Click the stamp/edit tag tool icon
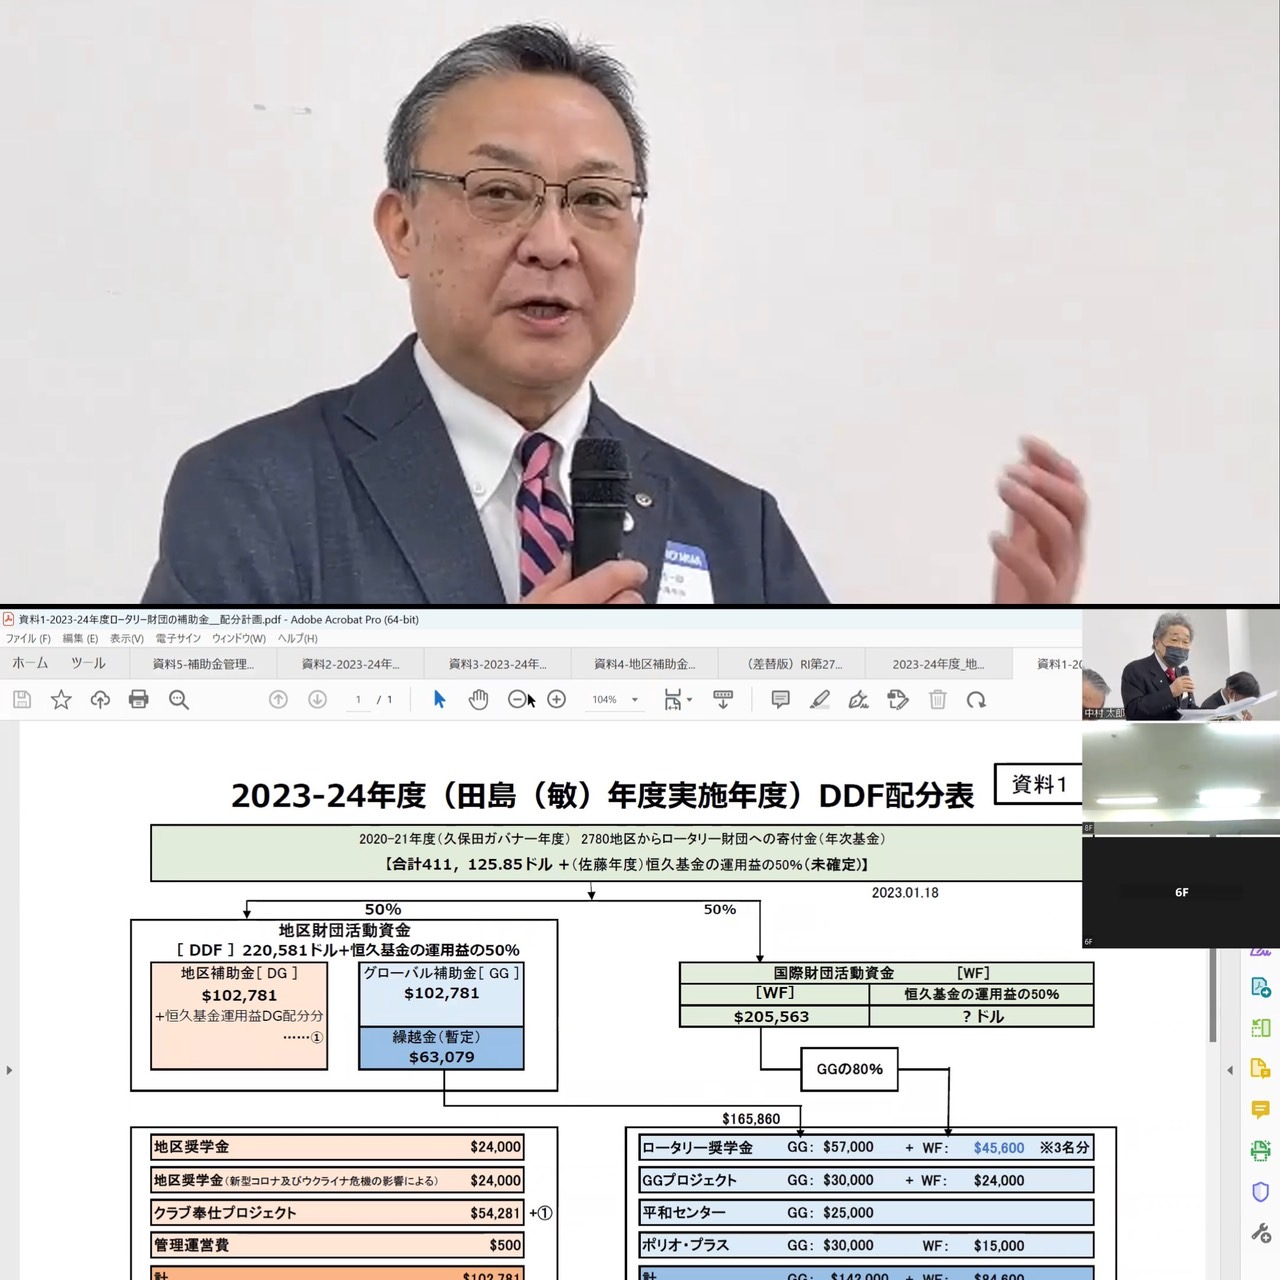Screen dimensions: 1280x1280 click(898, 700)
